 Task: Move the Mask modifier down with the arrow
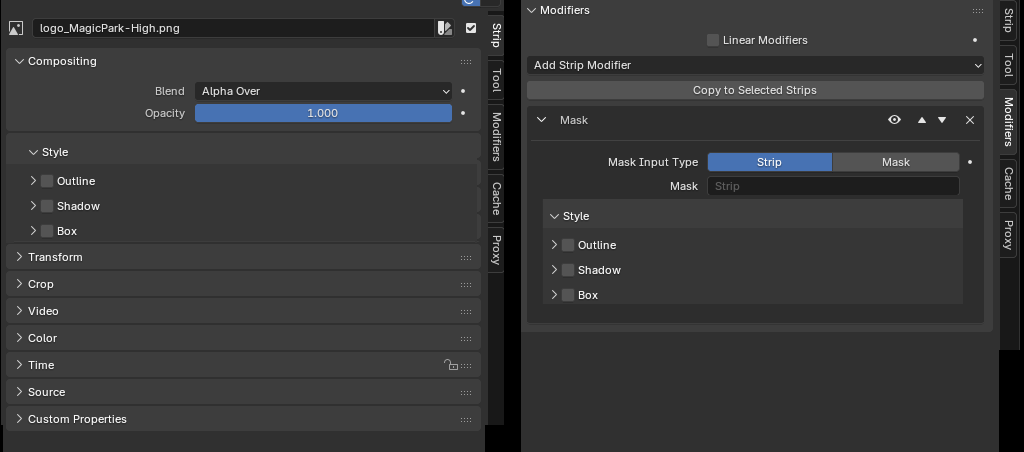pos(942,120)
